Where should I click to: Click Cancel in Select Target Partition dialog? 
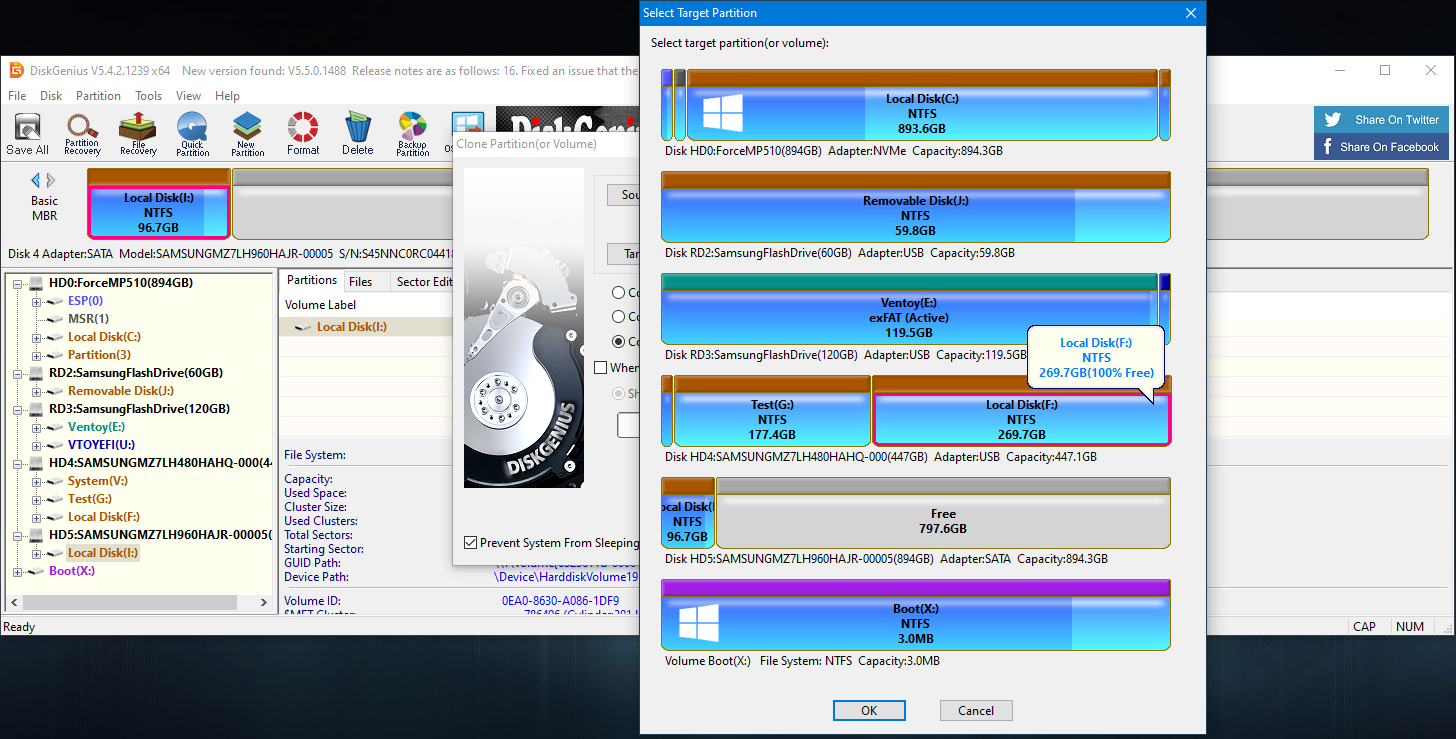tap(976, 710)
